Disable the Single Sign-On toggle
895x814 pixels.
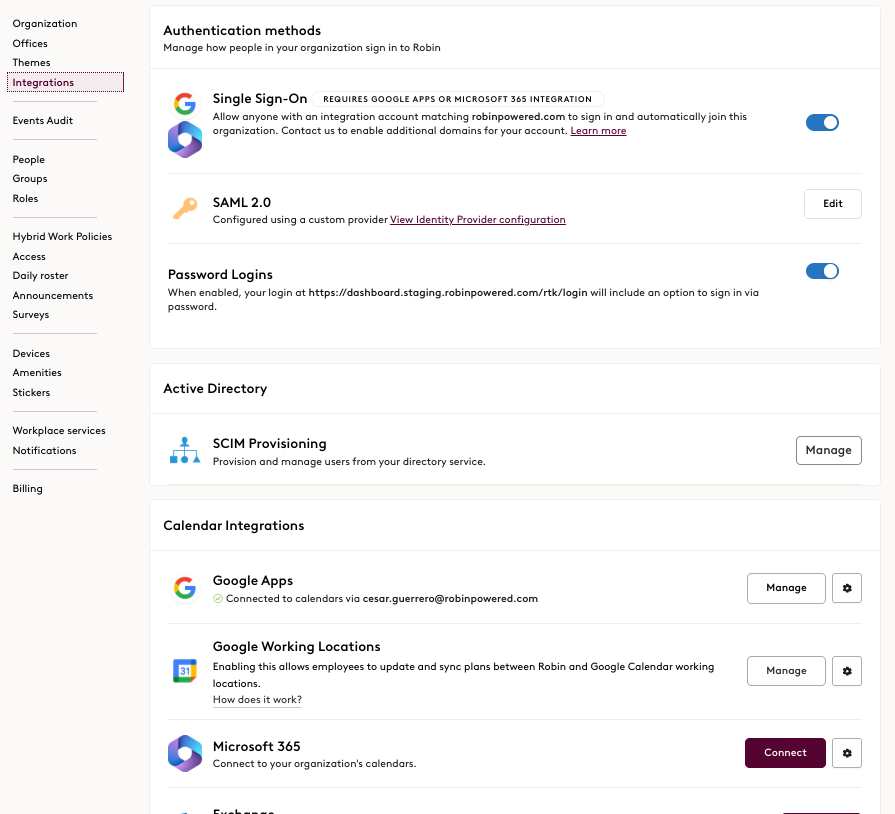(822, 122)
